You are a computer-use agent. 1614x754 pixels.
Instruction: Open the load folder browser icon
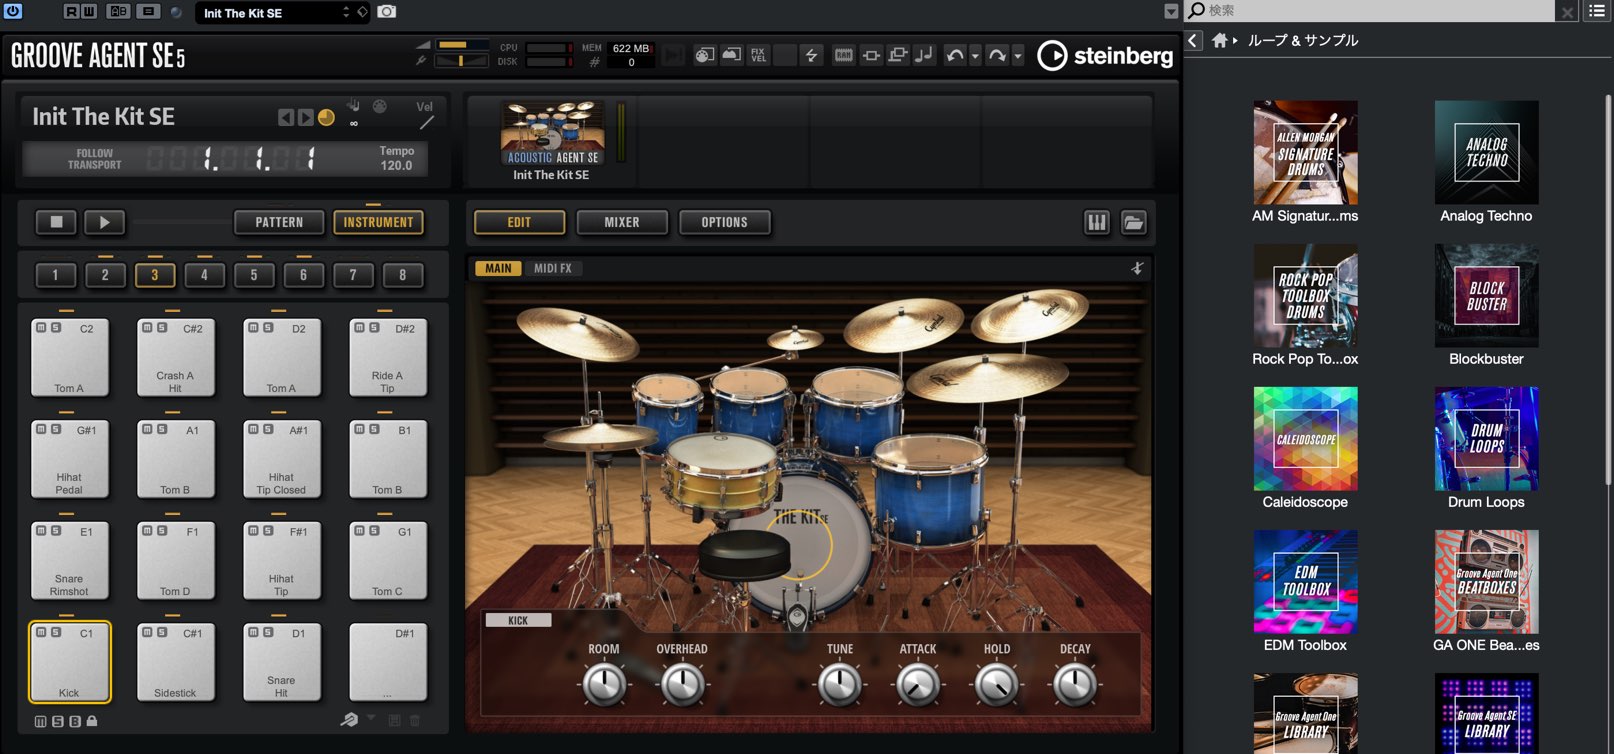click(1133, 222)
